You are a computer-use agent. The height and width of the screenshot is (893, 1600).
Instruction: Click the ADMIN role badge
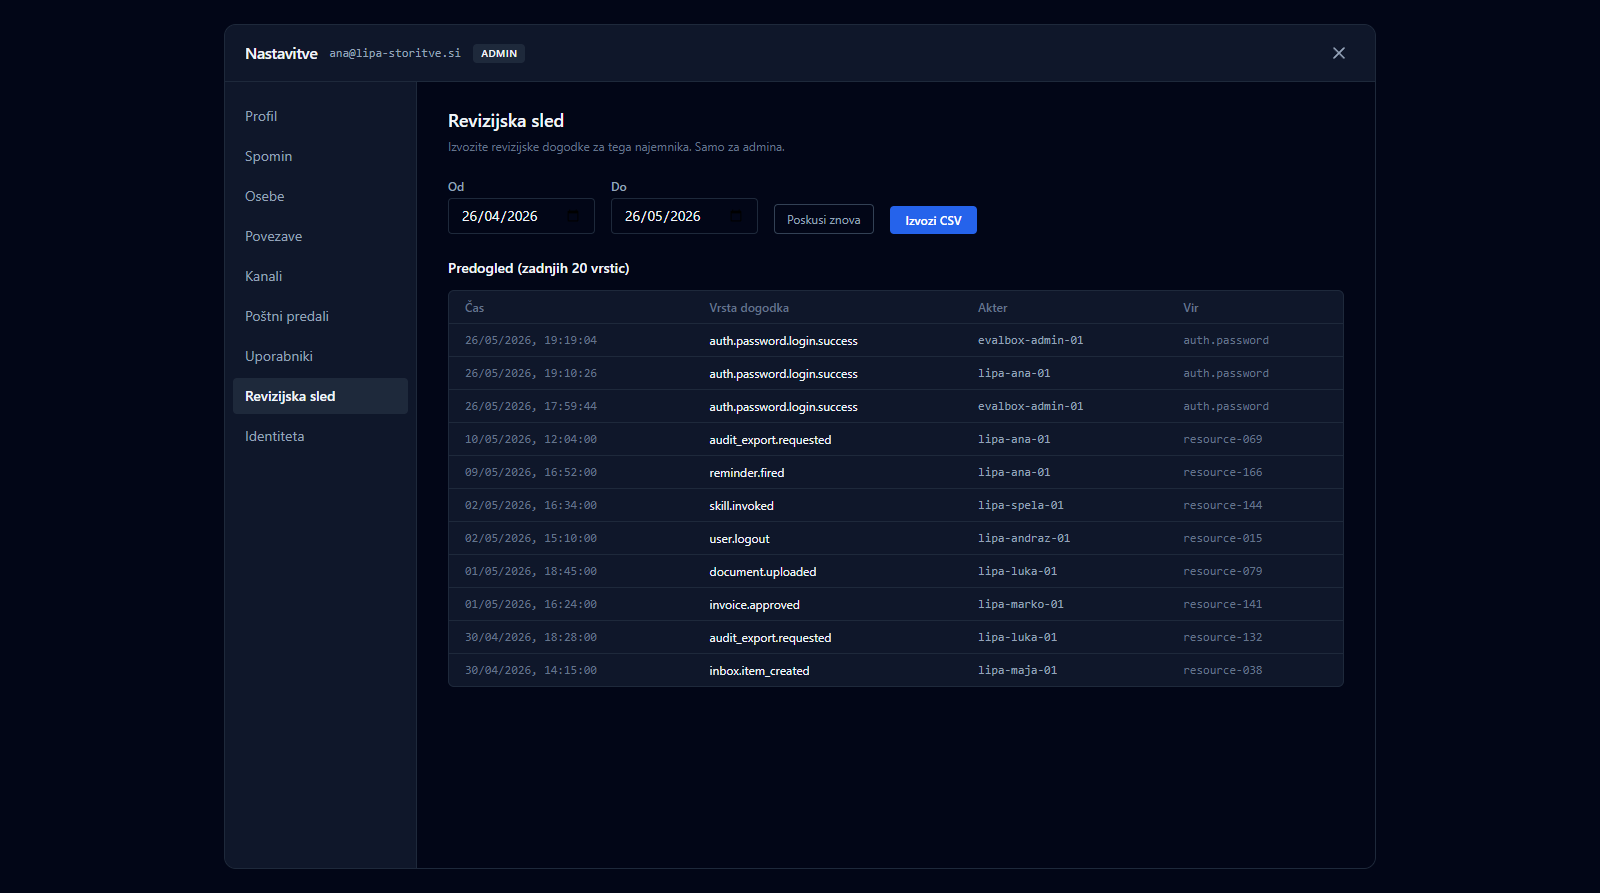coord(499,54)
